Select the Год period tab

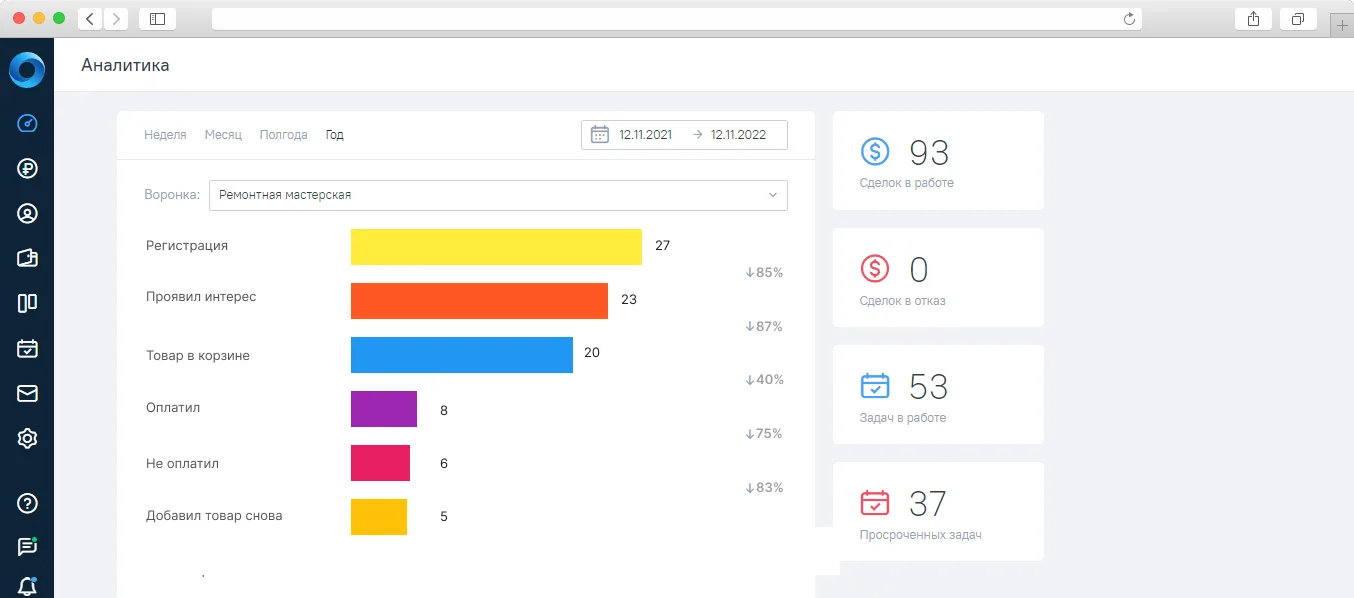click(x=335, y=135)
